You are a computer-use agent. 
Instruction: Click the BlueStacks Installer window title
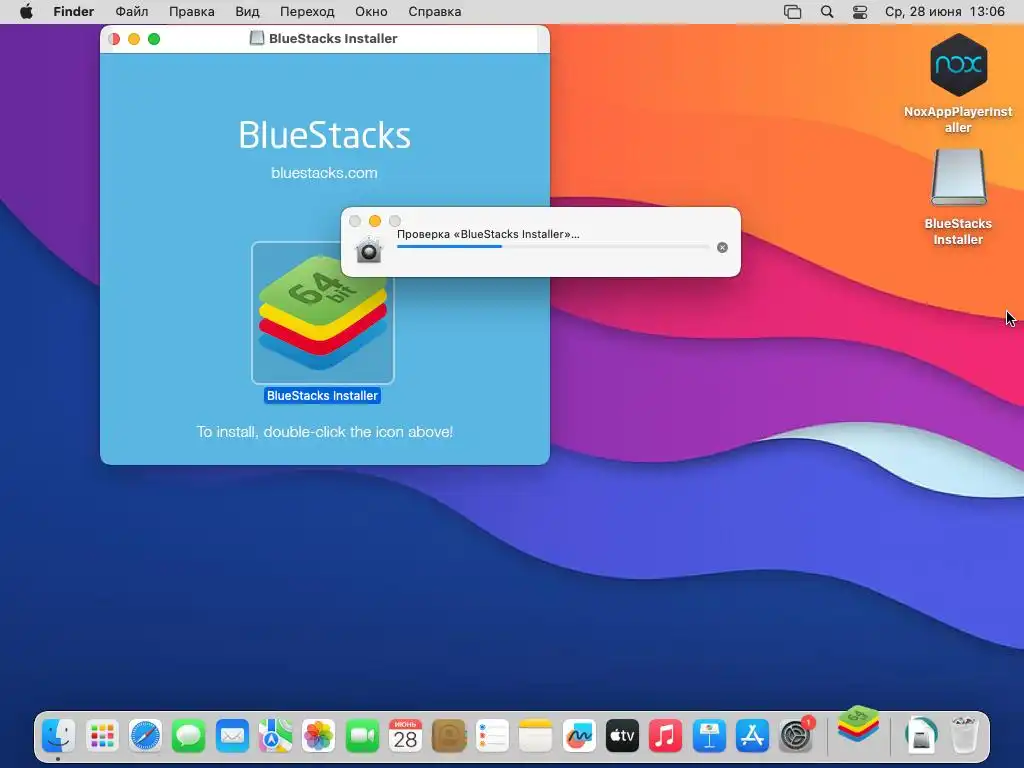(x=333, y=39)
